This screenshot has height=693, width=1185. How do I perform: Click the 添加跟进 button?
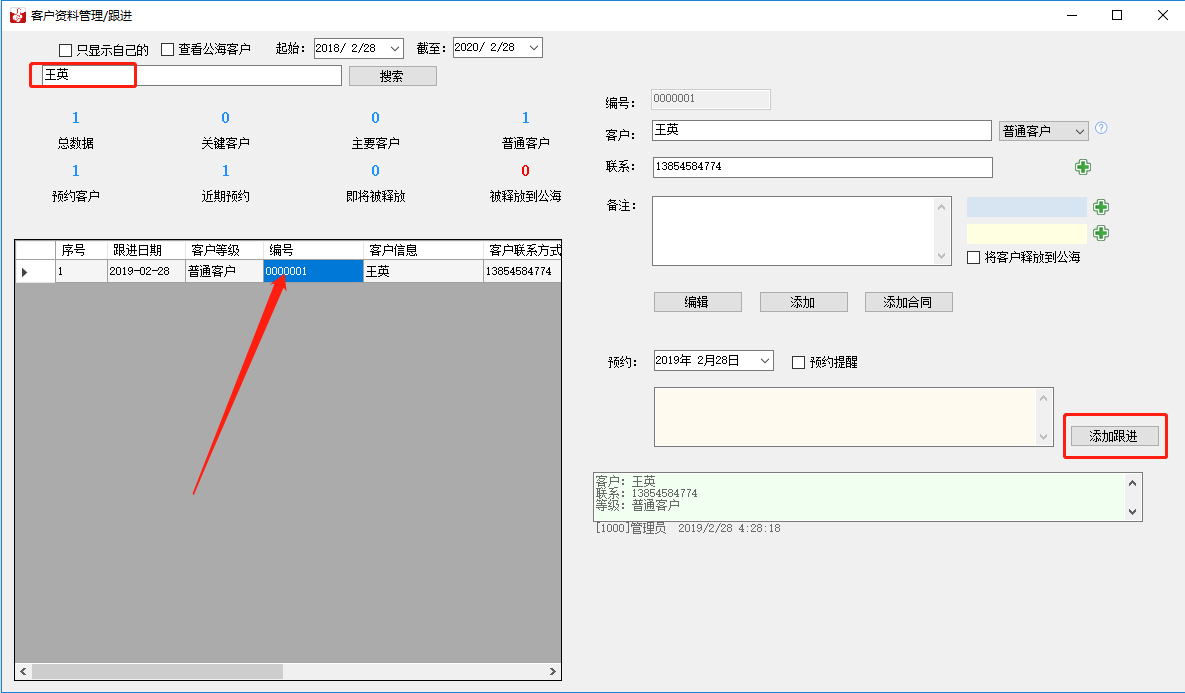click(1114, 436)
